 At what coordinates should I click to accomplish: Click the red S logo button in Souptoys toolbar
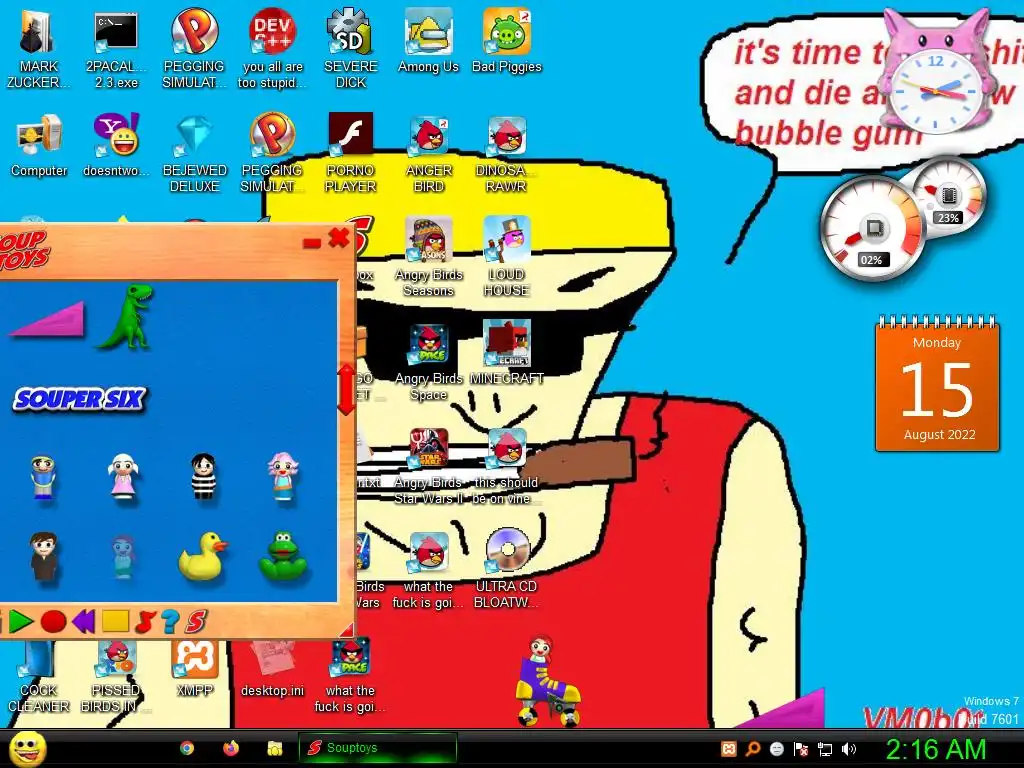point(195,621)
